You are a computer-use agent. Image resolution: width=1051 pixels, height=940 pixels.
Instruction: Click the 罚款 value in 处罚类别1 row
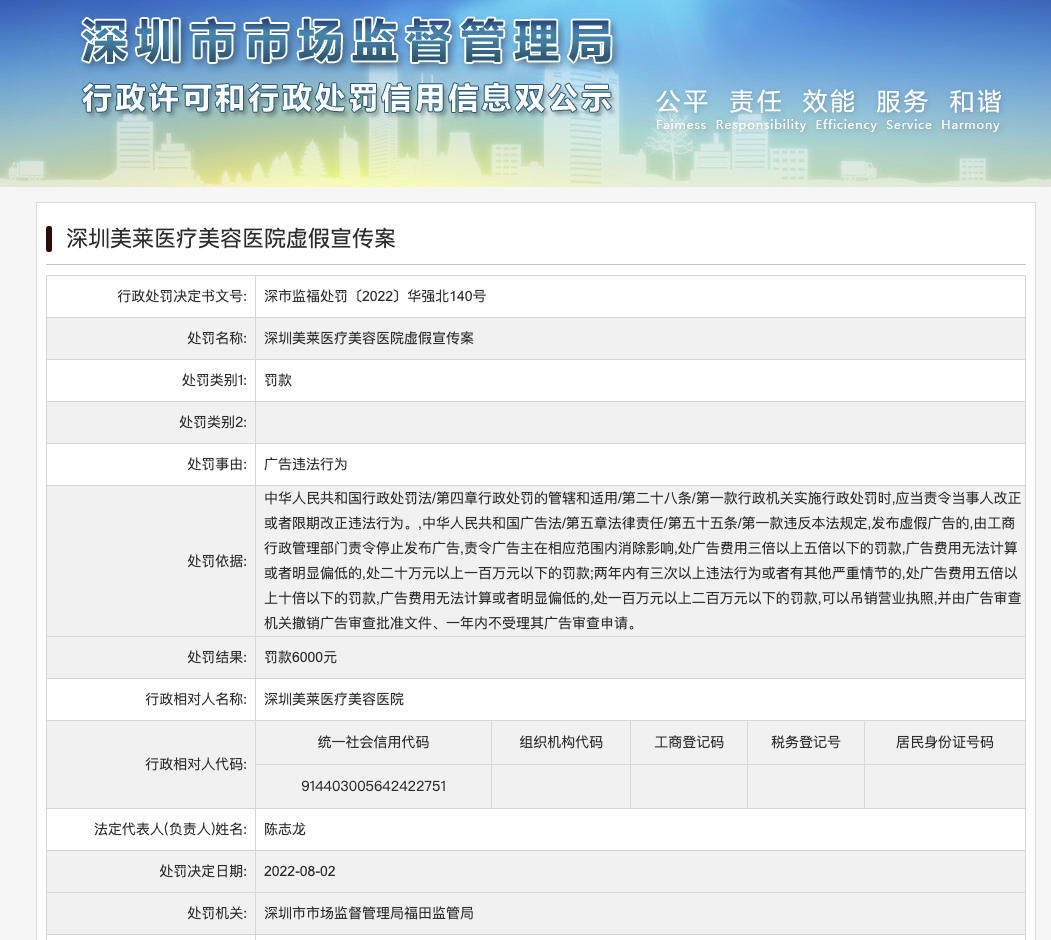[278, 380]
